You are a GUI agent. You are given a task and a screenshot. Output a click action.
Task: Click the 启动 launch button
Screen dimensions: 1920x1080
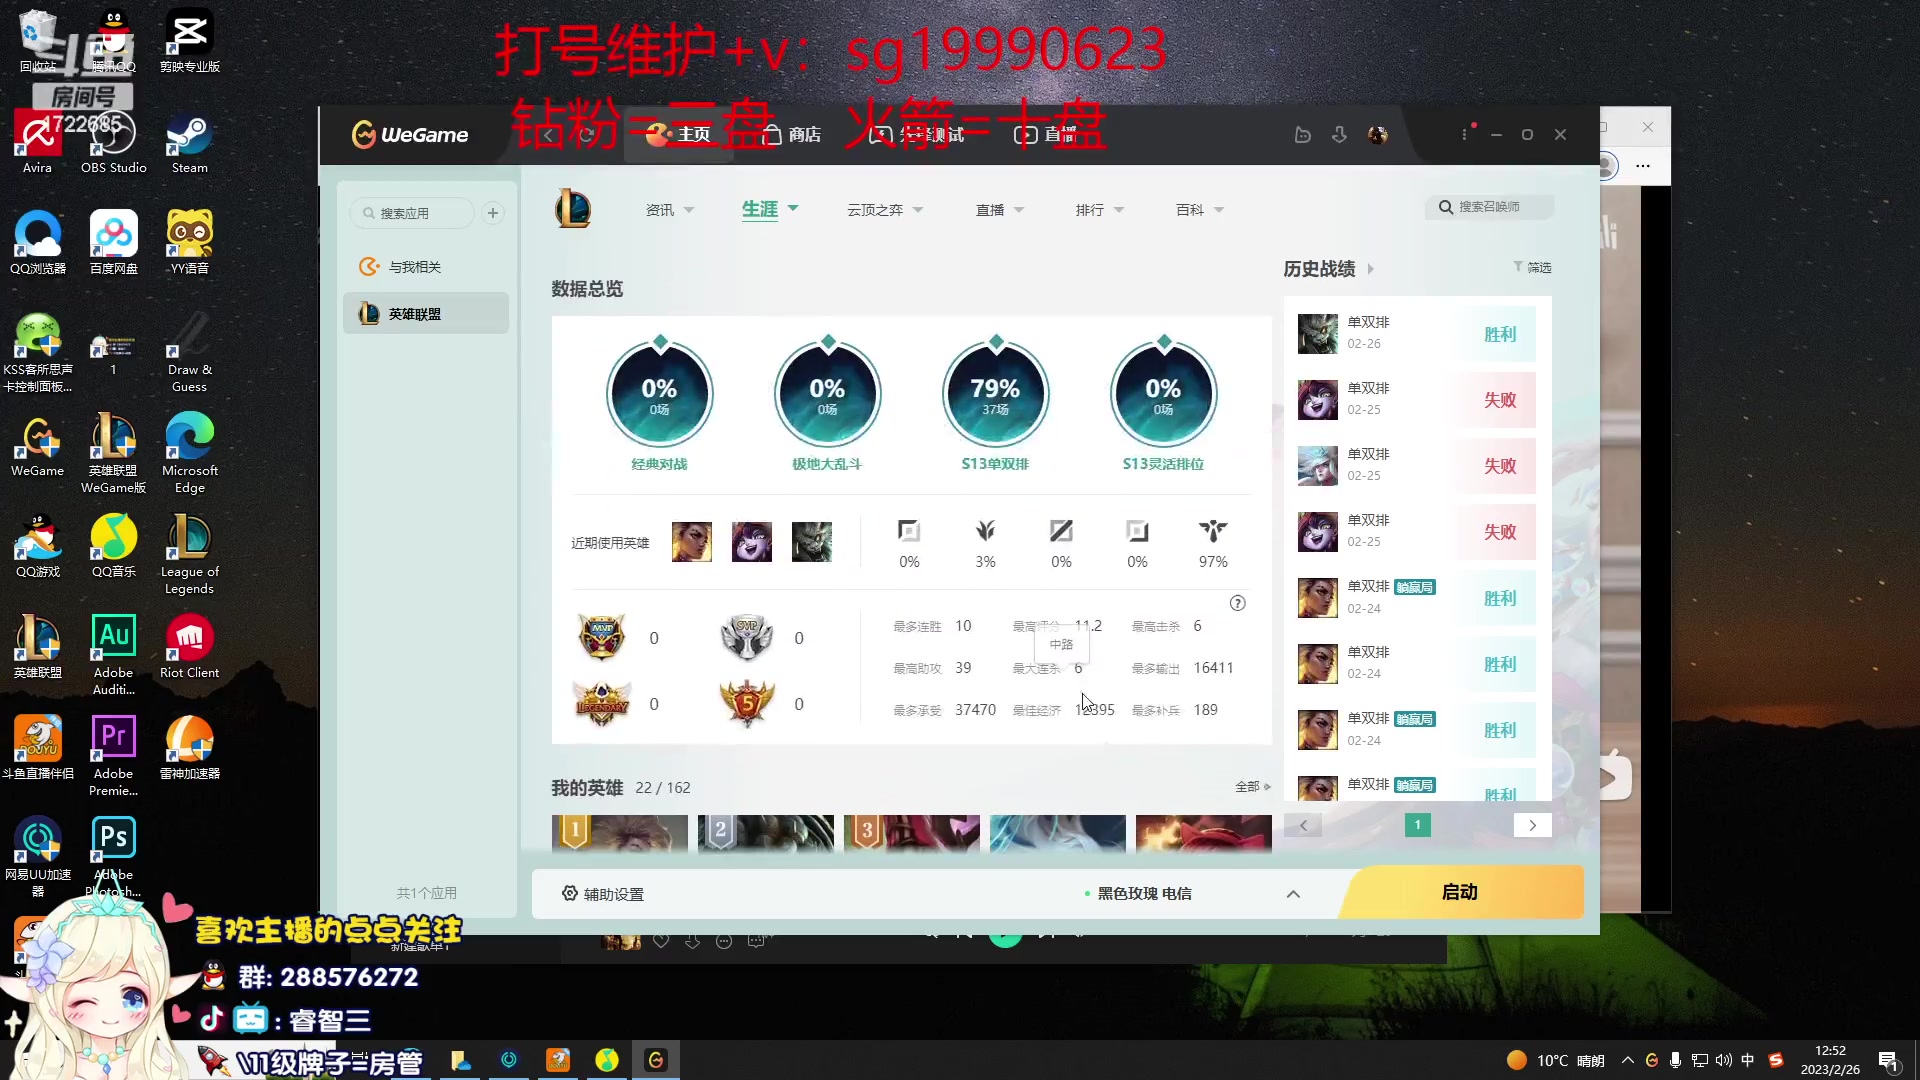click(x=1460, y=892)
